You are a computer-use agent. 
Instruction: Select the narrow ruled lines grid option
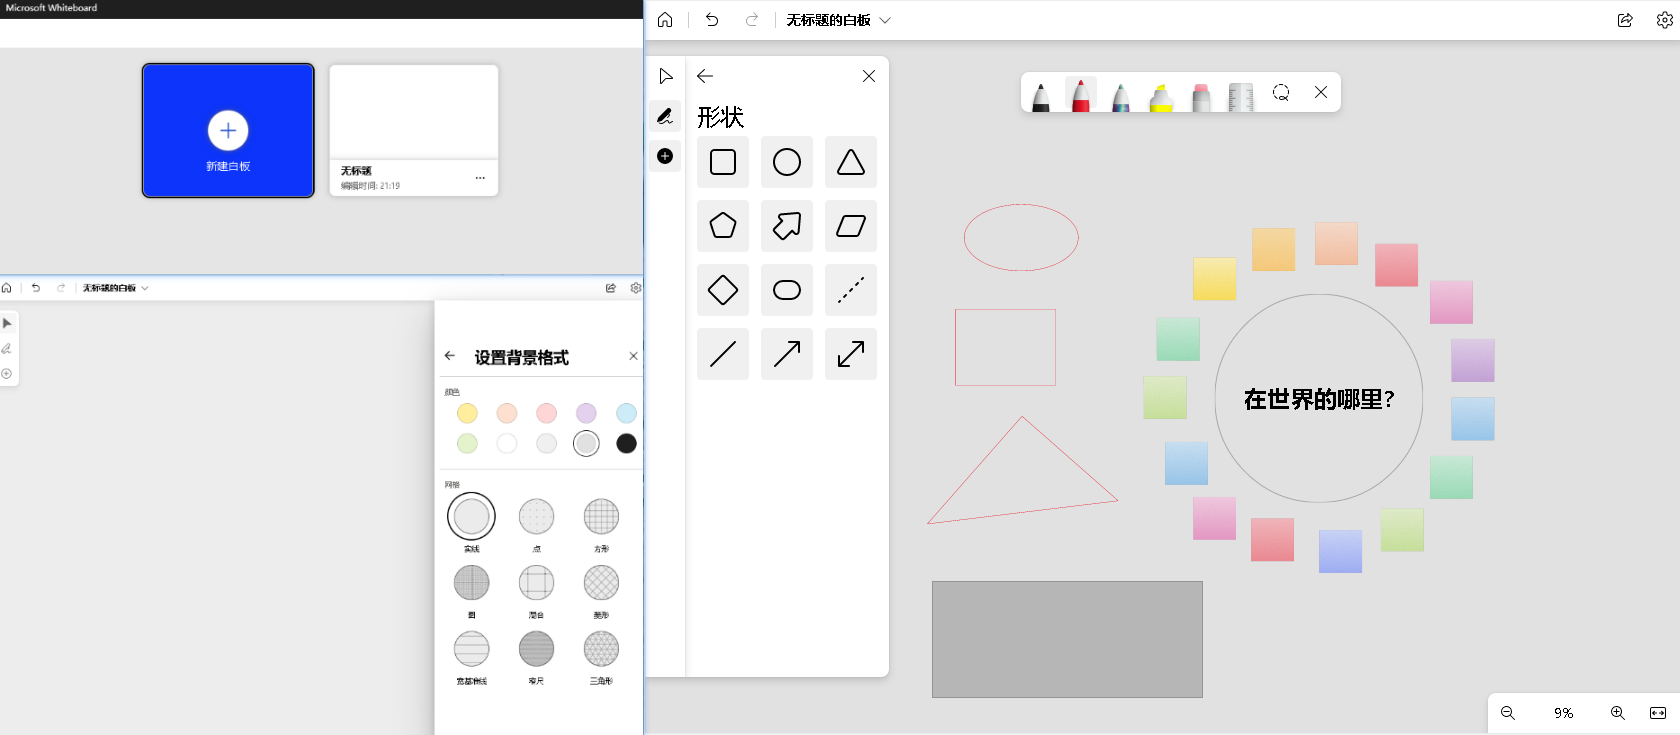(536, 649)
